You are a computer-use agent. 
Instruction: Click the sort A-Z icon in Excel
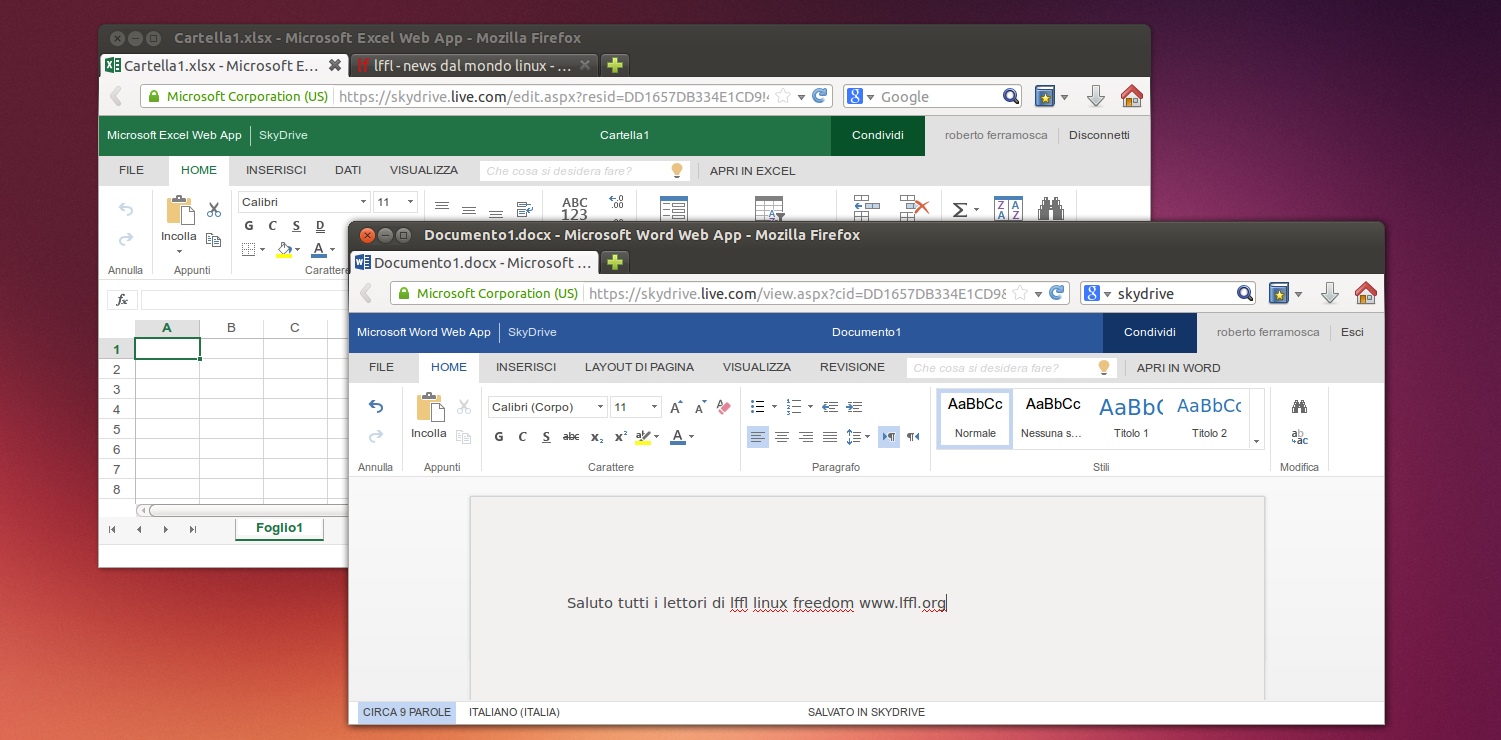(x=1008, y=209)
